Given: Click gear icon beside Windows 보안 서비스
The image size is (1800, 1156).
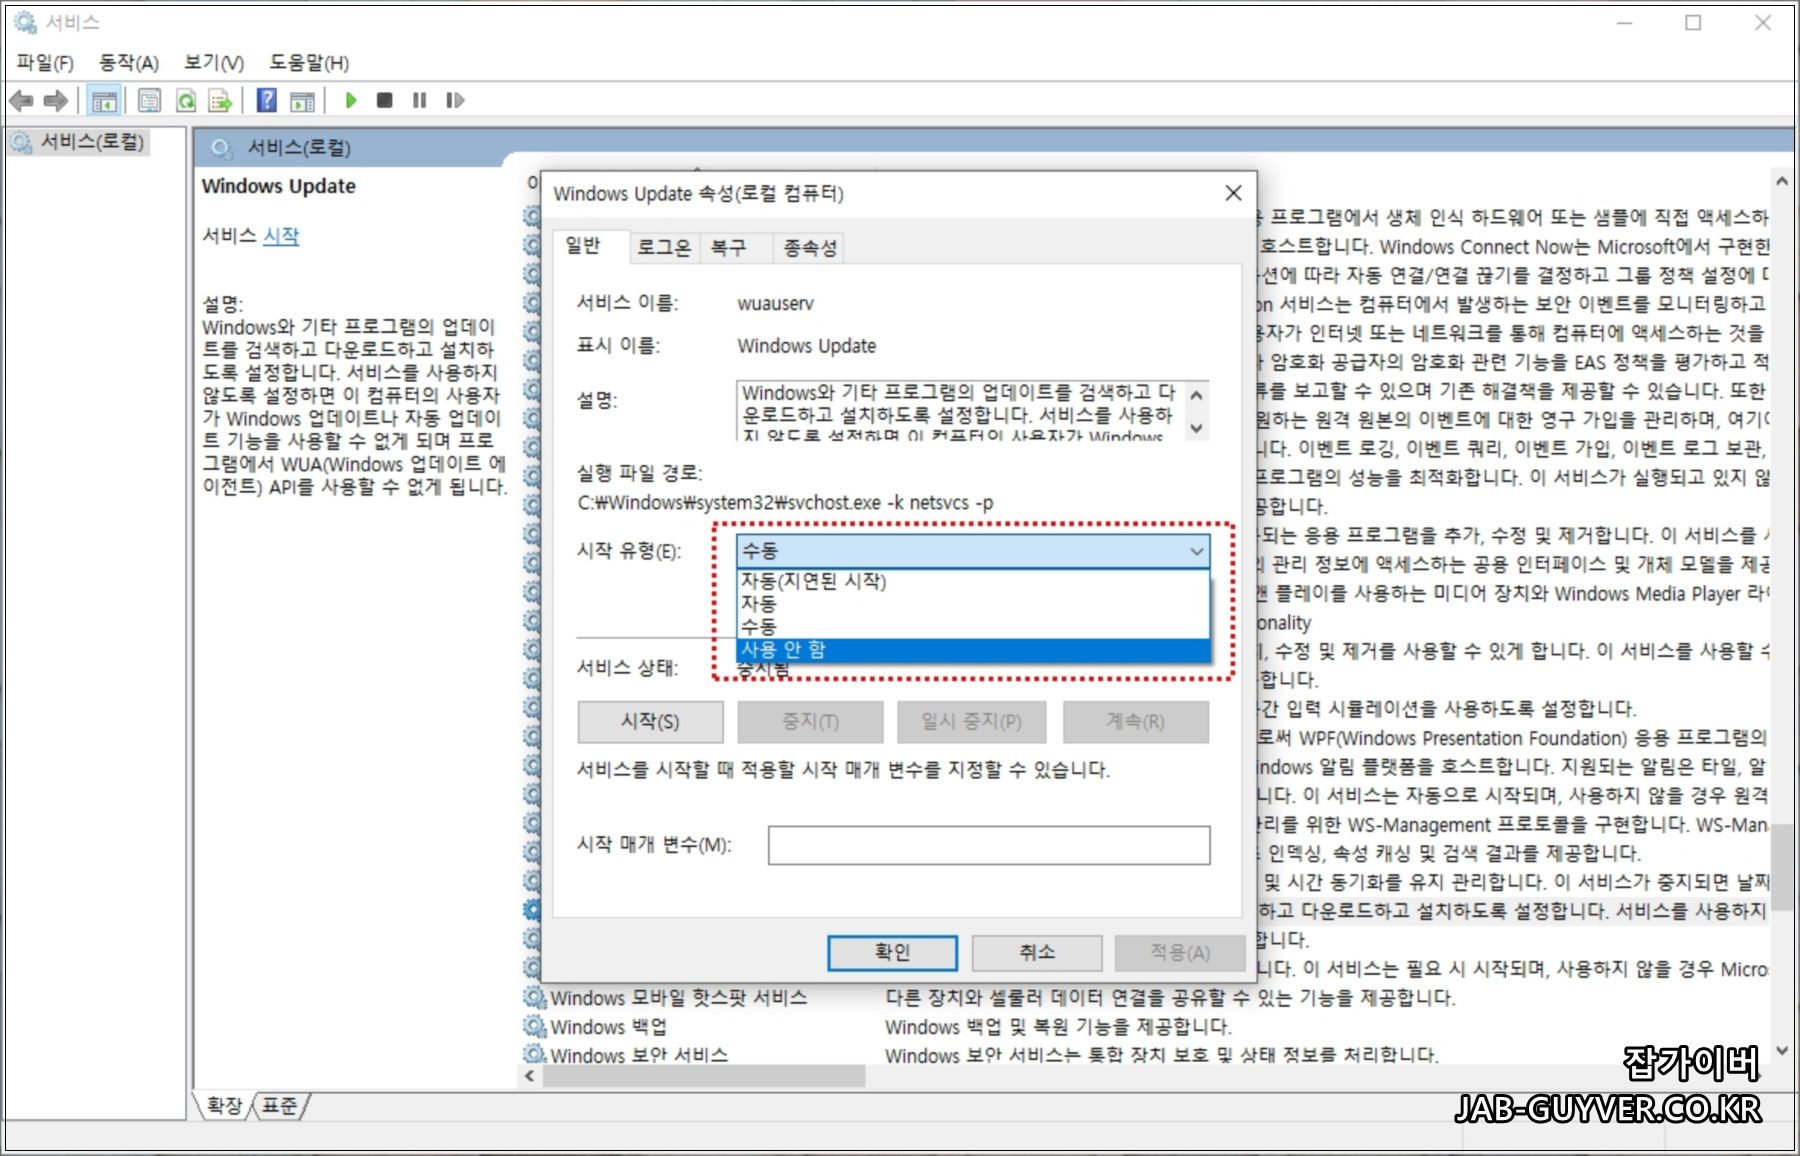Looking at the screenshot, I should pyautogui.click(x=535, y=1055).
